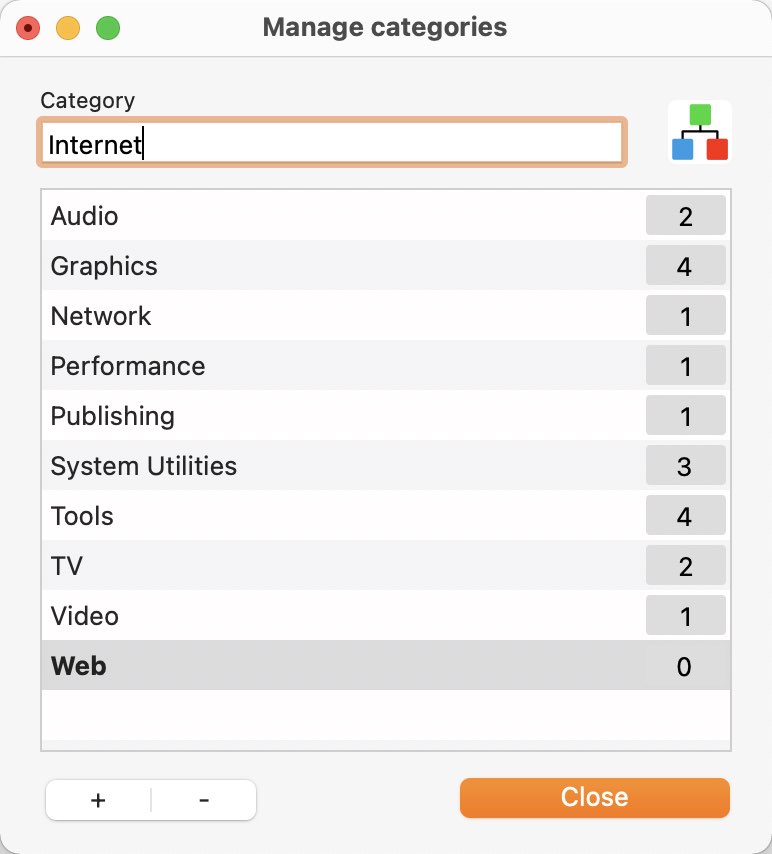Click the zero count next to Web
Image resolution: width=772 pixels, height=854 pixels.
pyautogui.click(x=684, y=667)
